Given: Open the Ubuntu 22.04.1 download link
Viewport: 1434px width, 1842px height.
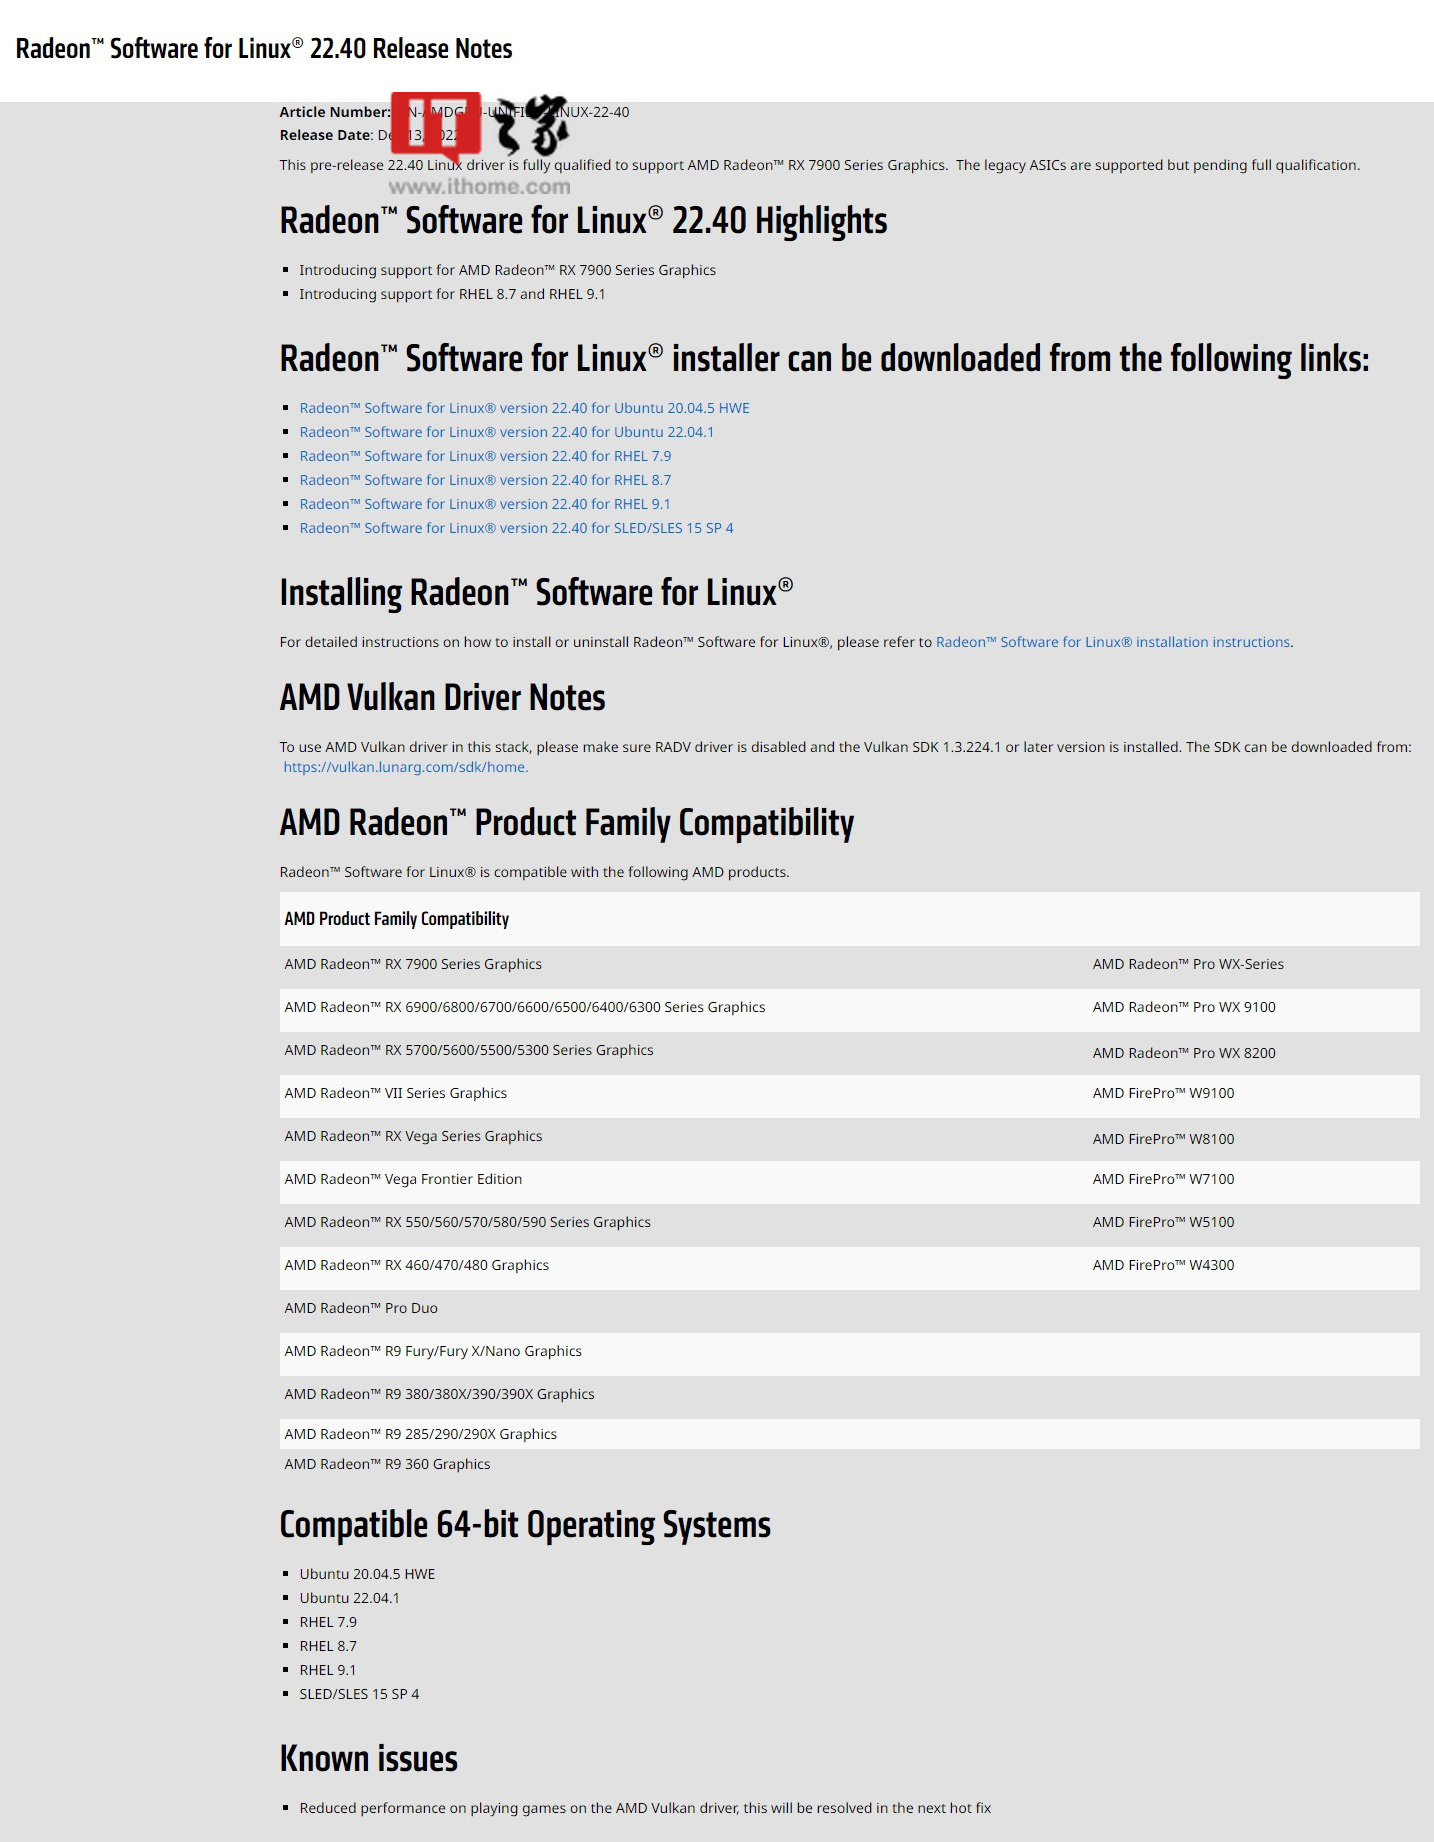Looking at the screenshot, I should [x=507, y=432].
